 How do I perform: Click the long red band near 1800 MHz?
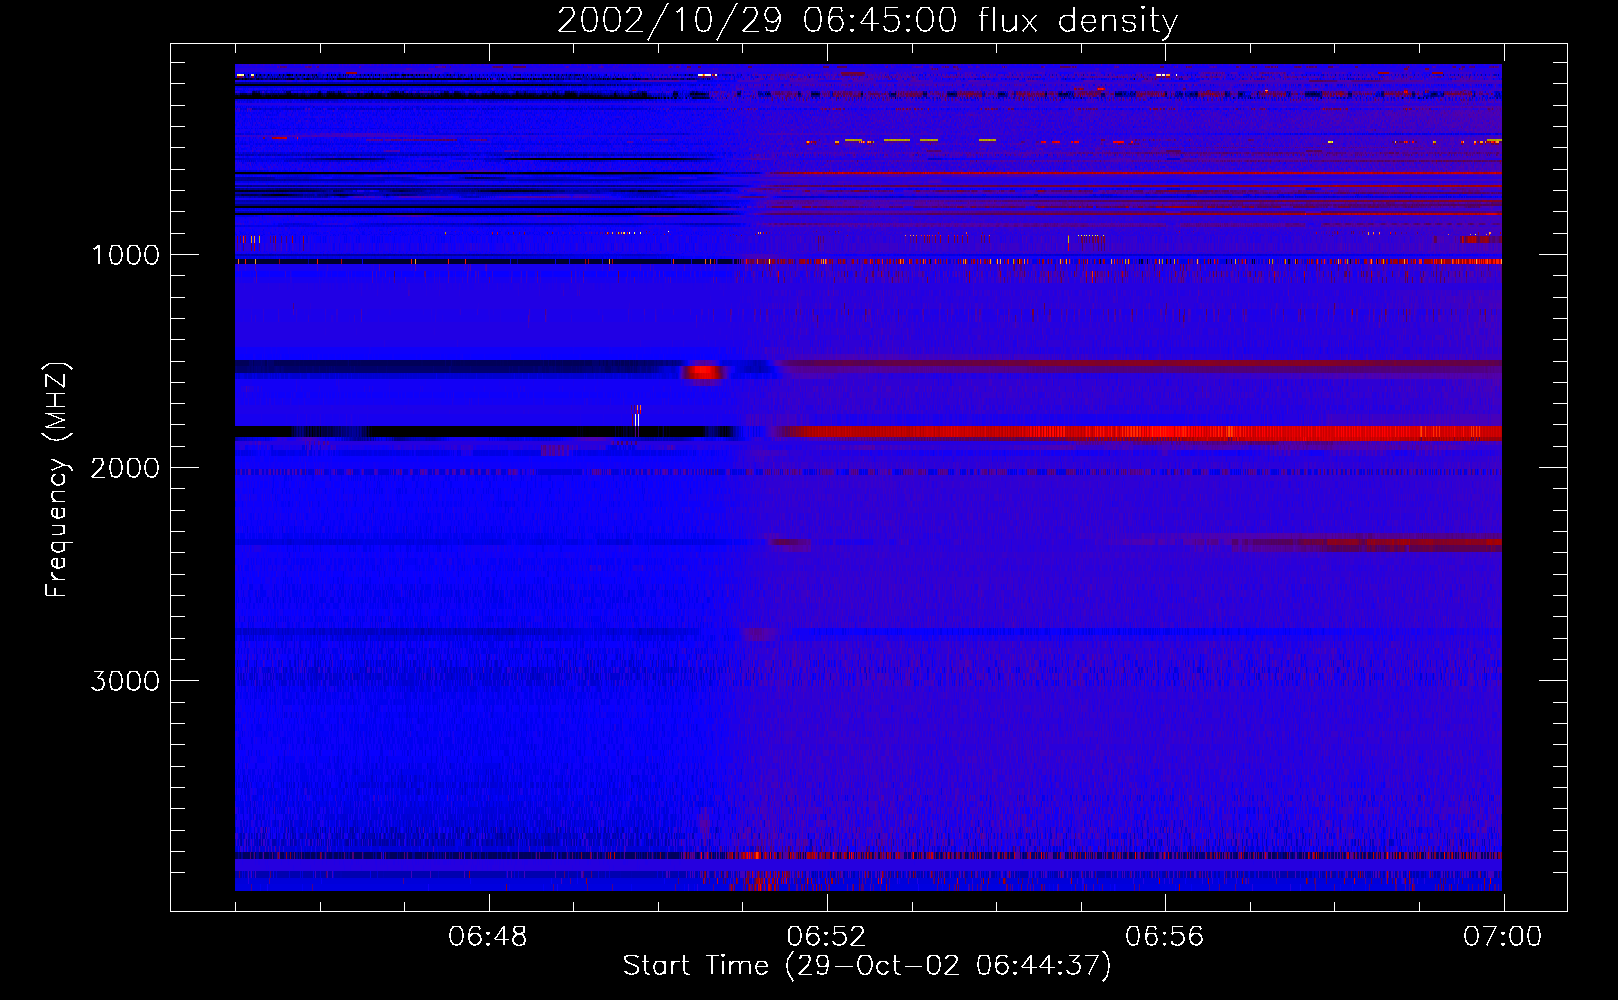(1140, 432)
